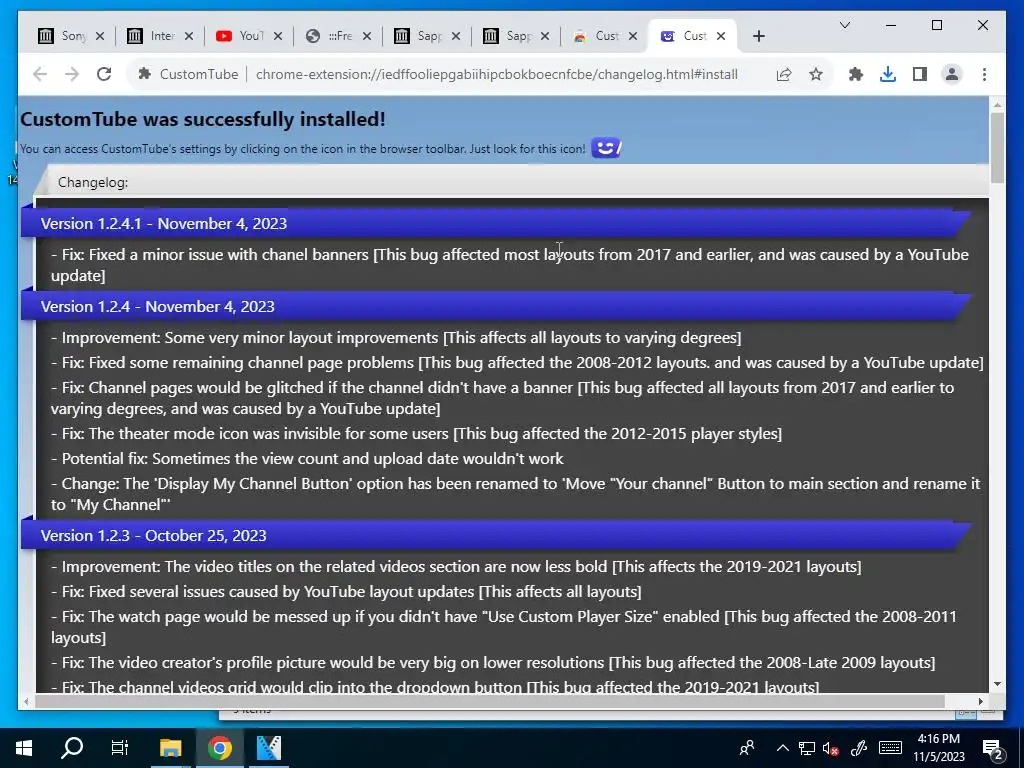
Task: Open the Windows Start menu
Action: (24, 748)
